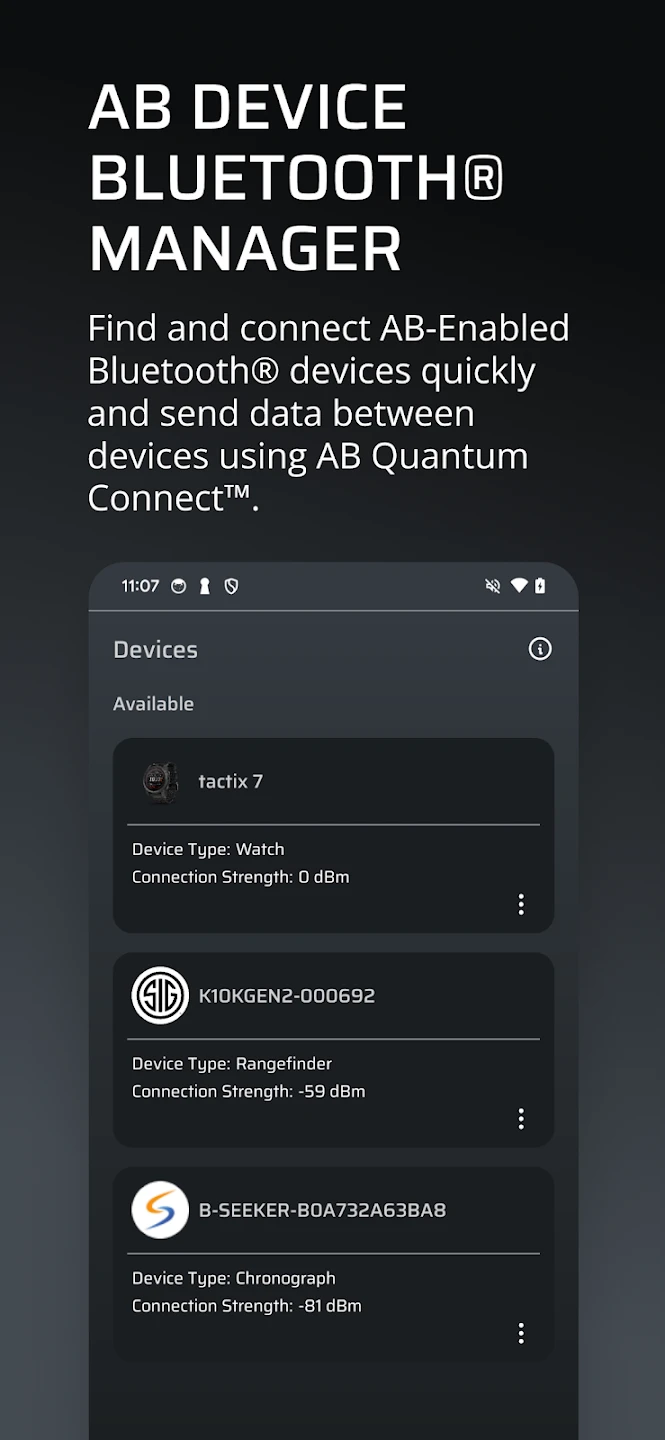The image size is (665, 1440).
Task: Select the tactix 7 device name
Action: pyautogui.click(x=230, y=781)
